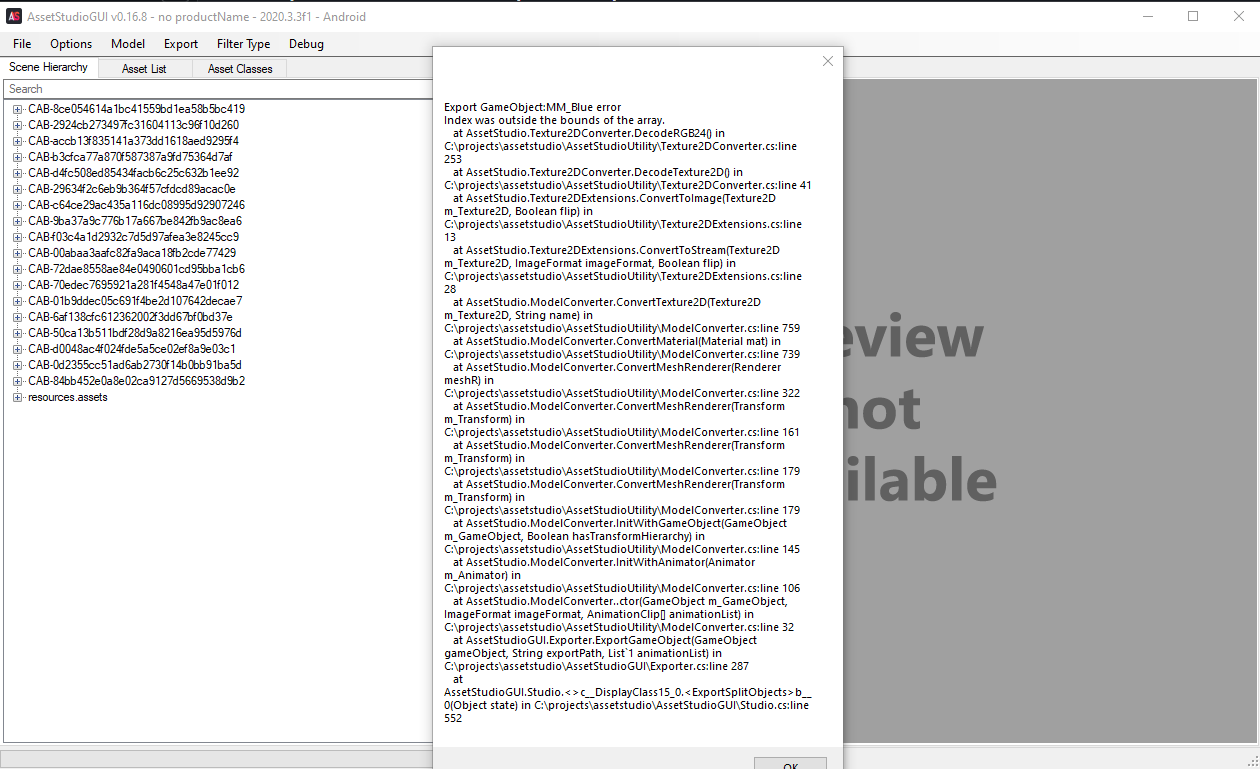Viewport: 1260px width, 769px height.
Task: Open the File menu
Action: pyautogui.click(x=21, y=44)
